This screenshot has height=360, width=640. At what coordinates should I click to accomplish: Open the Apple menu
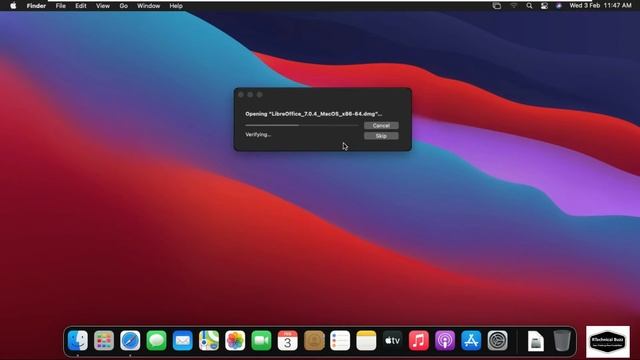(13, 6)
